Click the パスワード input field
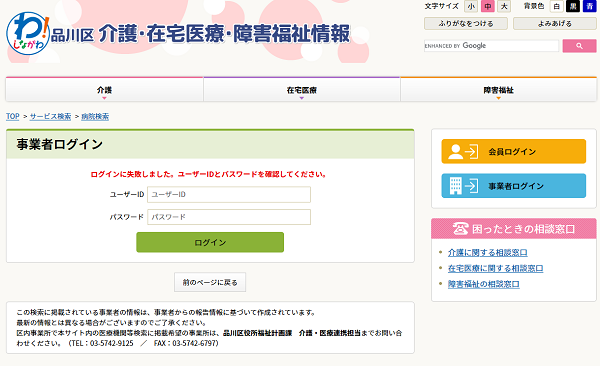The image size is (600, 366). click(229, 217)
